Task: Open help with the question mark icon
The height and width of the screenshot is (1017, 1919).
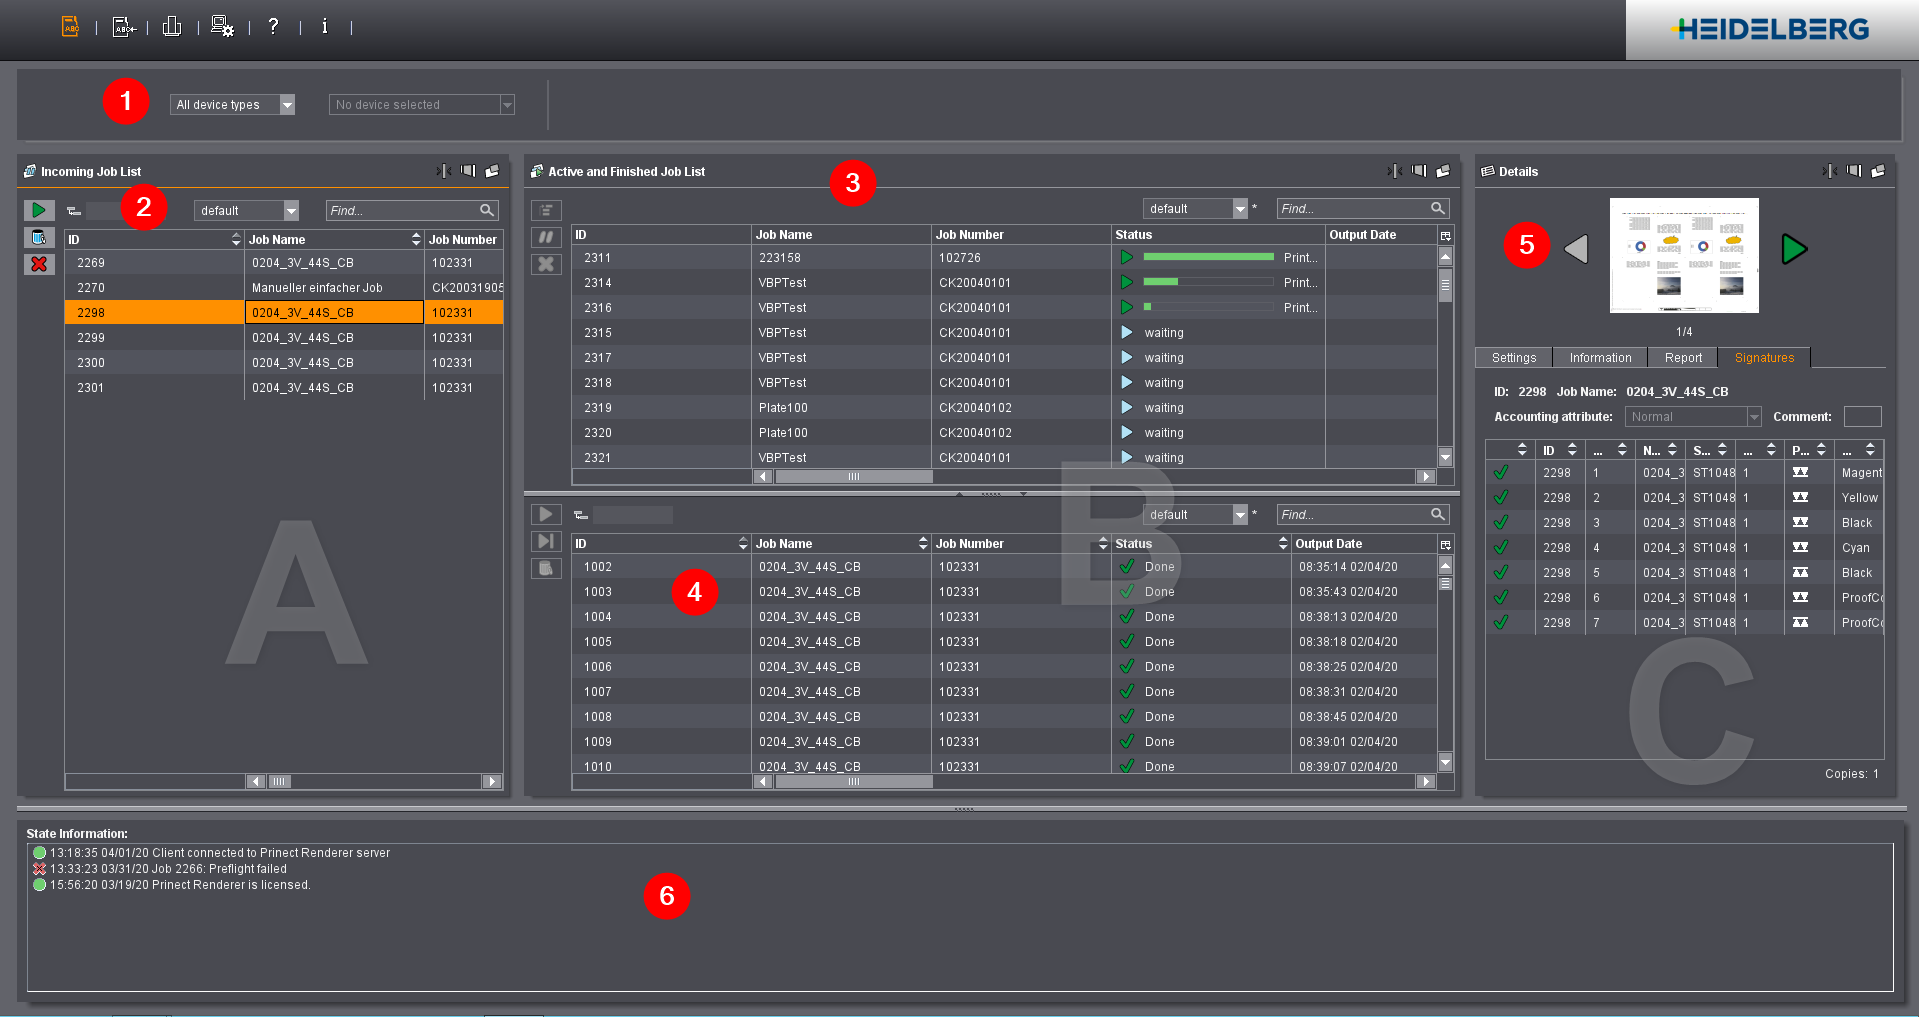Action: 273,27
